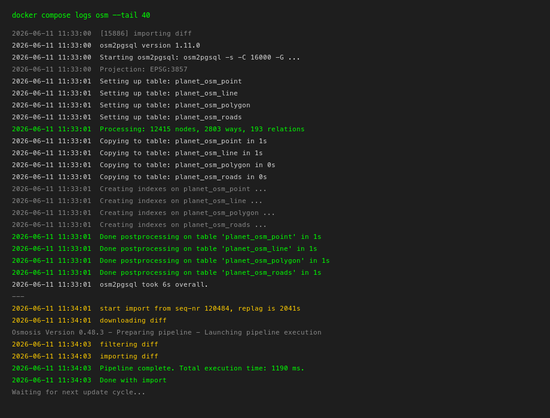Click the docker compose logs command line
The image size is (550, 418).
coord(81,15)
